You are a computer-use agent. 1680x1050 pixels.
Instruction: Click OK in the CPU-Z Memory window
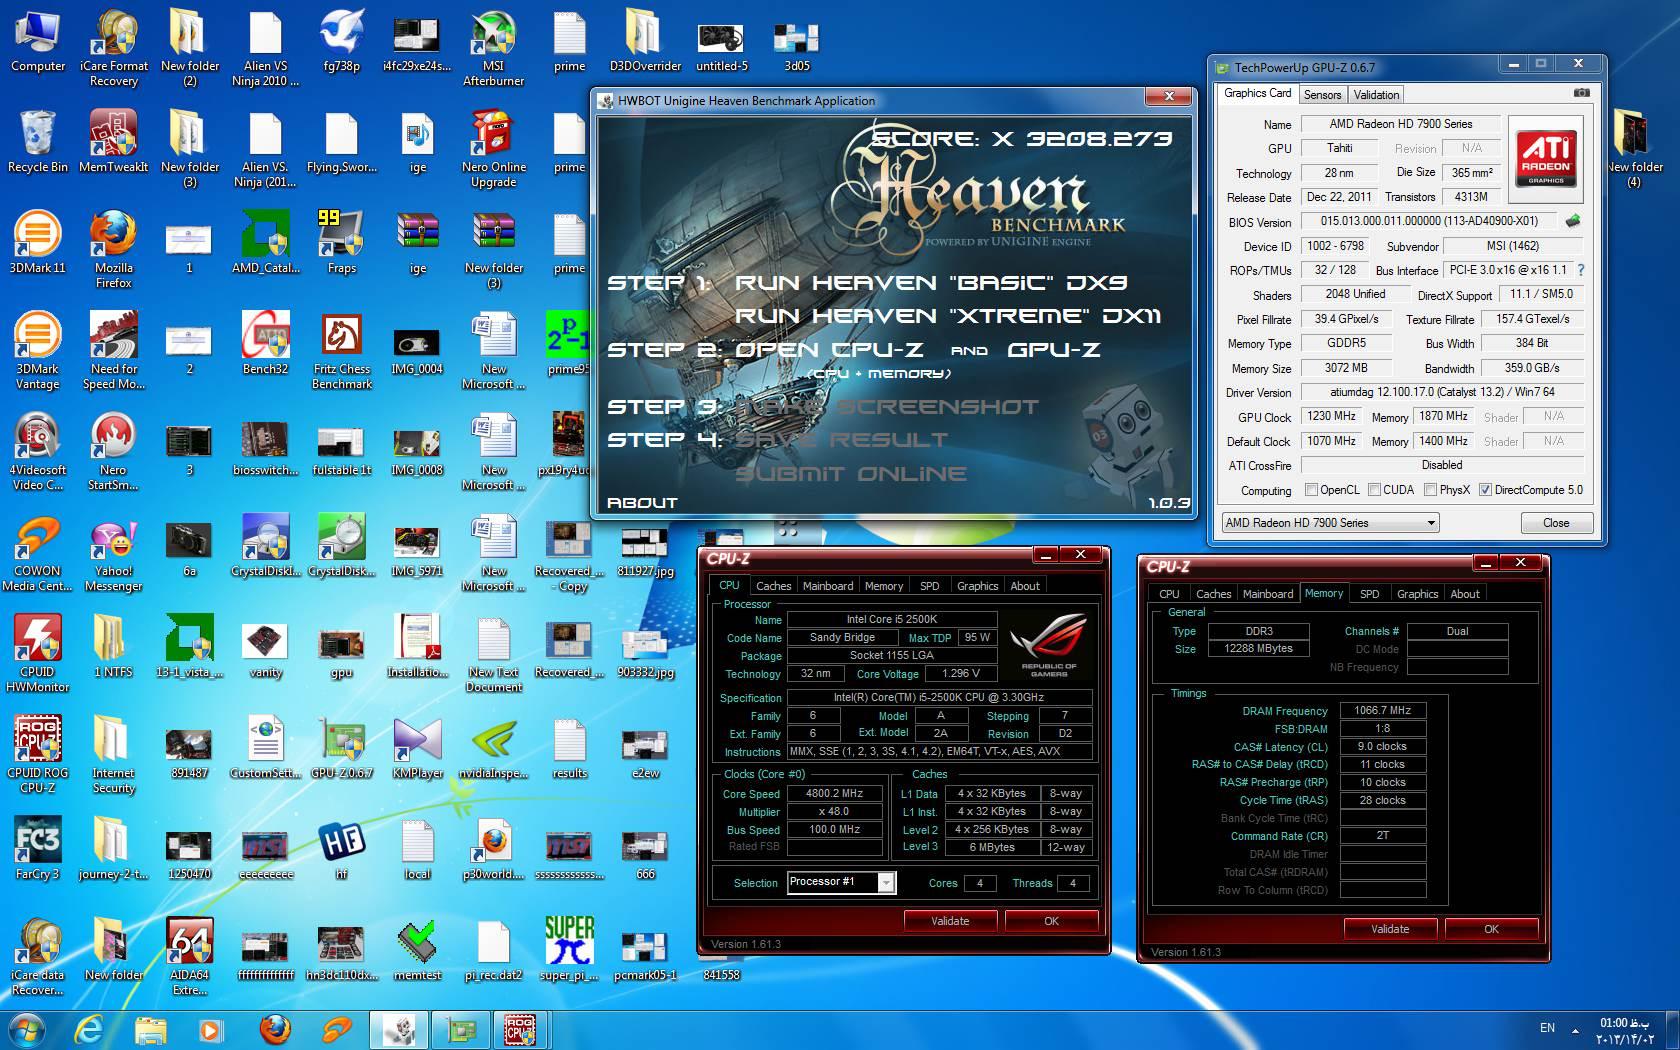pos(1491,929)
